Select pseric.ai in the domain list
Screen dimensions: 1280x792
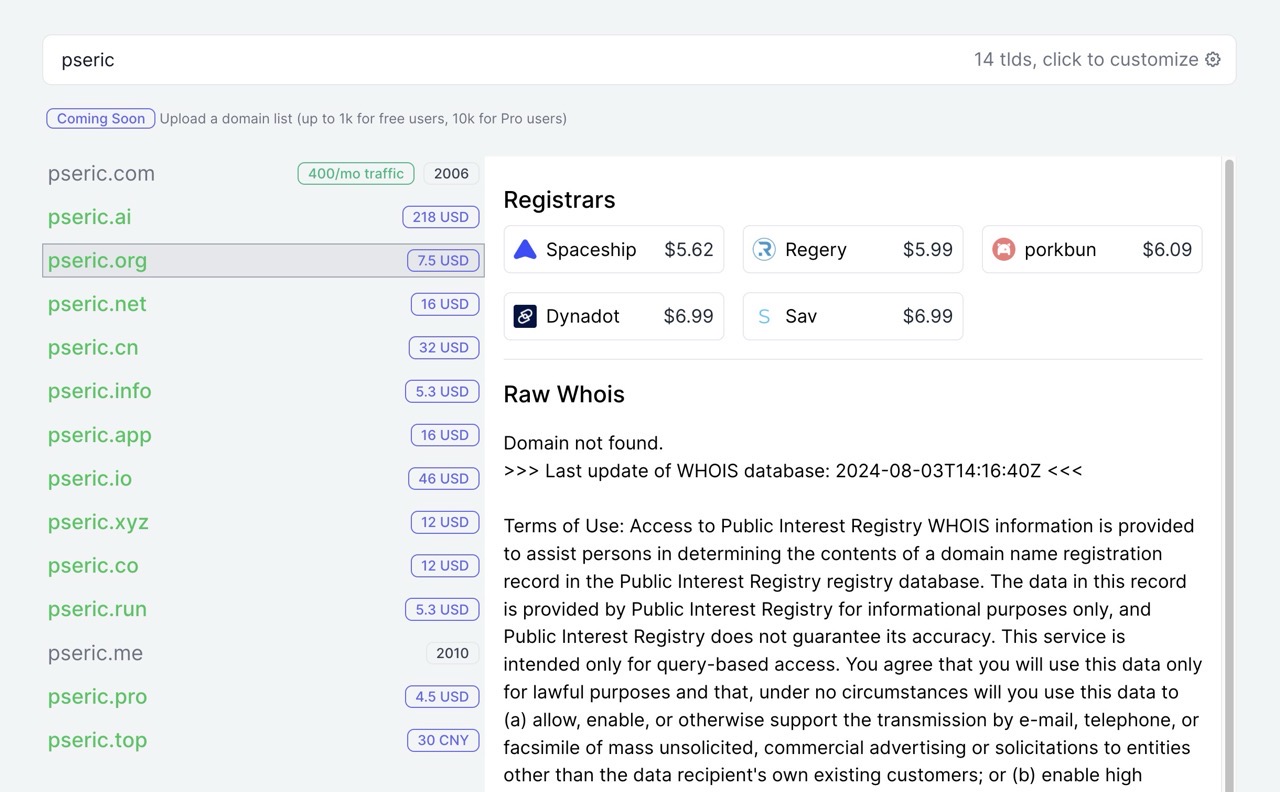pos(263,217)
